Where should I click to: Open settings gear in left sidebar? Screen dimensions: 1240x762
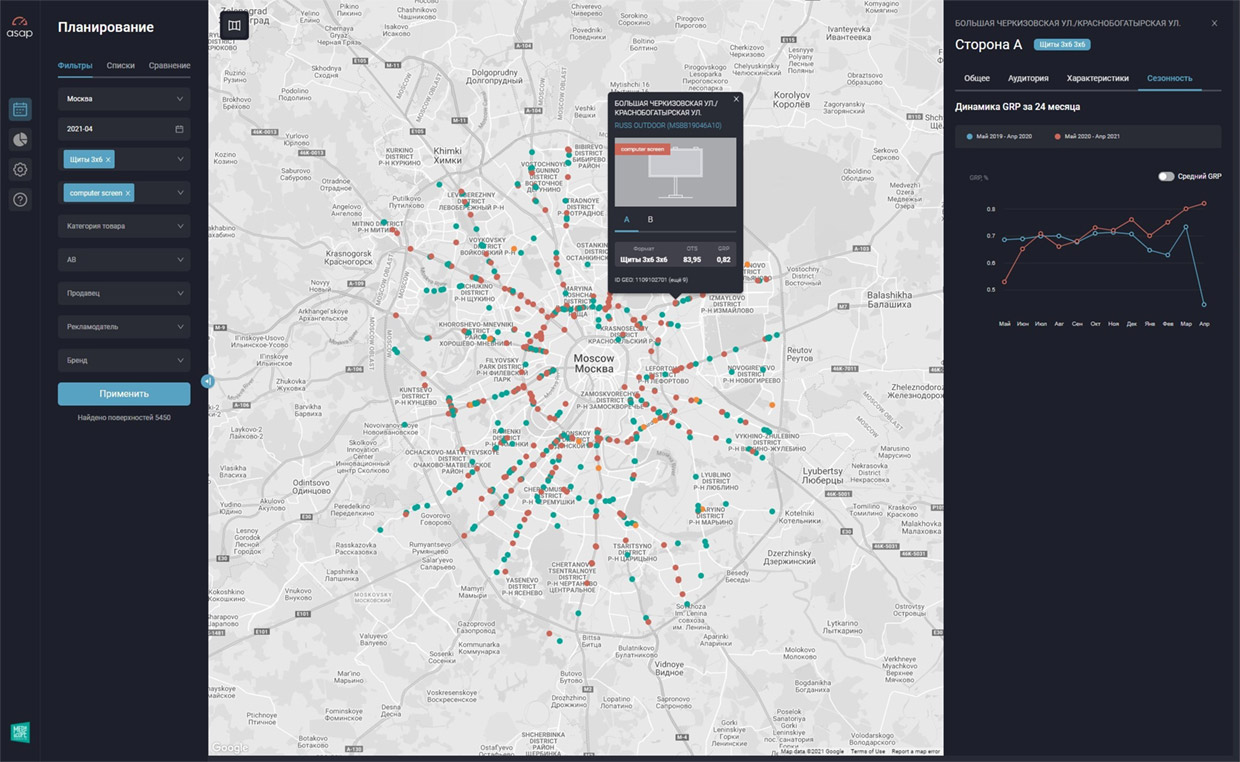click(x=20, y=170)
